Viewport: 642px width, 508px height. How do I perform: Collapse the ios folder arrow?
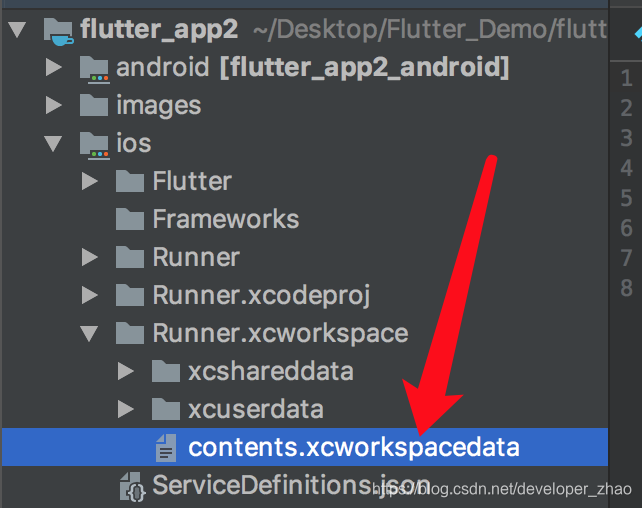coord(53,144)
